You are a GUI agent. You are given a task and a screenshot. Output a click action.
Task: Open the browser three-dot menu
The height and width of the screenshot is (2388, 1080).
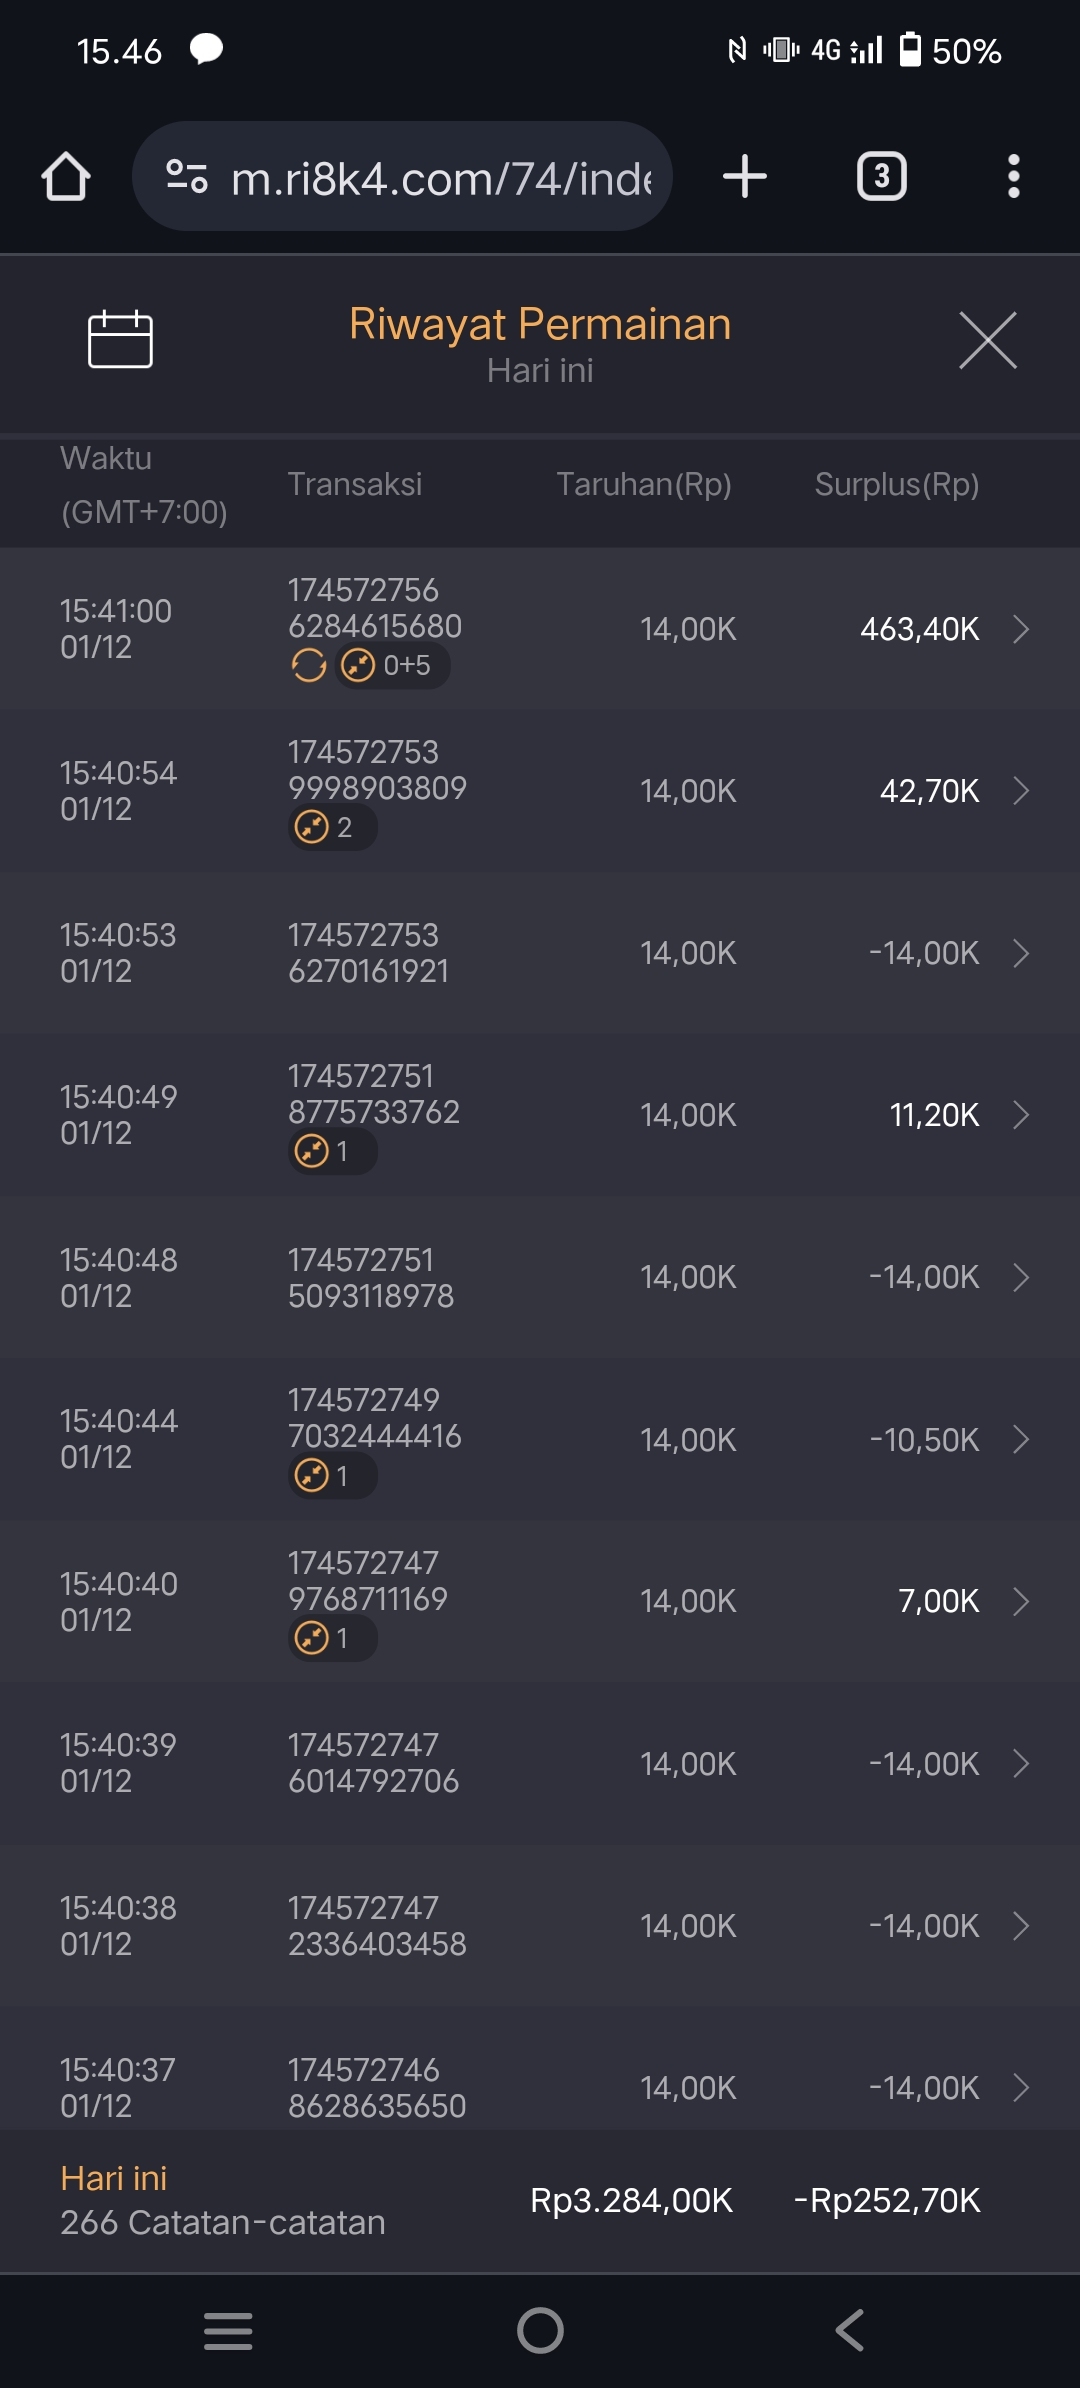click(x=1013, y=177)
